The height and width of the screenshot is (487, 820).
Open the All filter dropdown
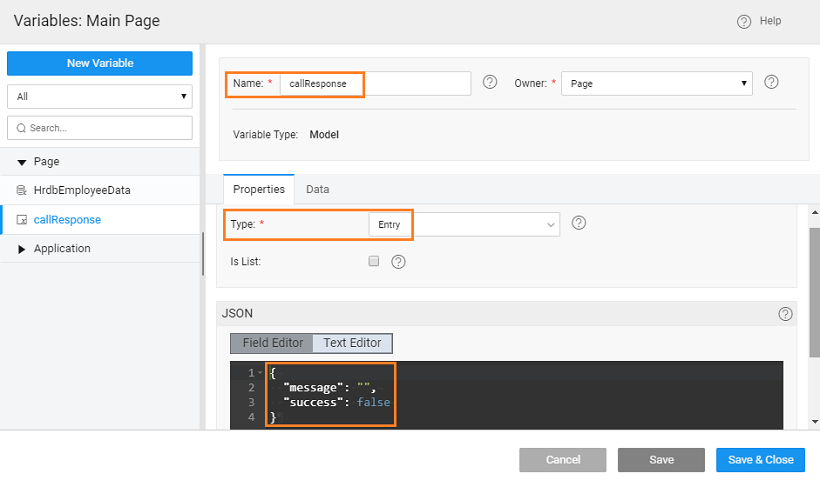coord(99,97)
